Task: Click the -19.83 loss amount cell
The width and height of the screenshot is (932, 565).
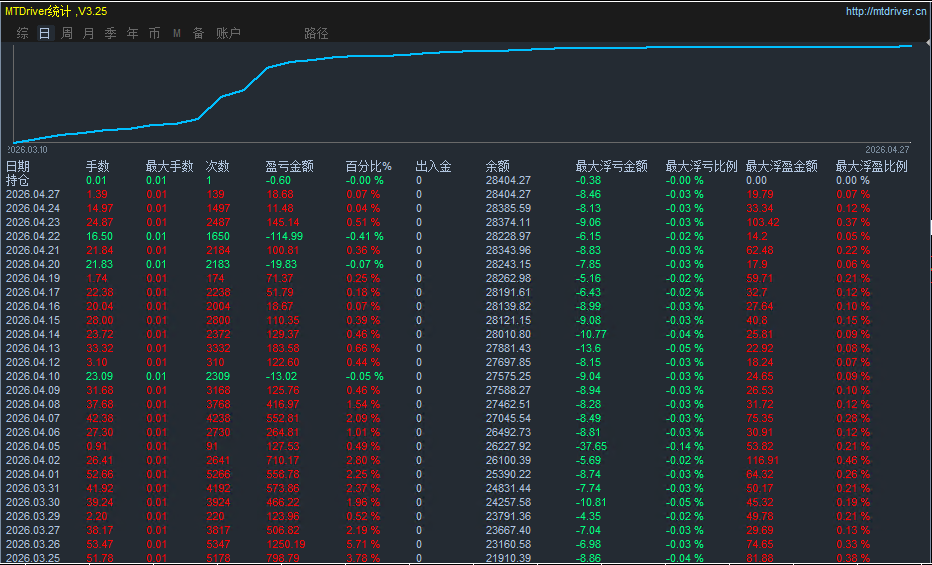Action: tap(281, 264)
